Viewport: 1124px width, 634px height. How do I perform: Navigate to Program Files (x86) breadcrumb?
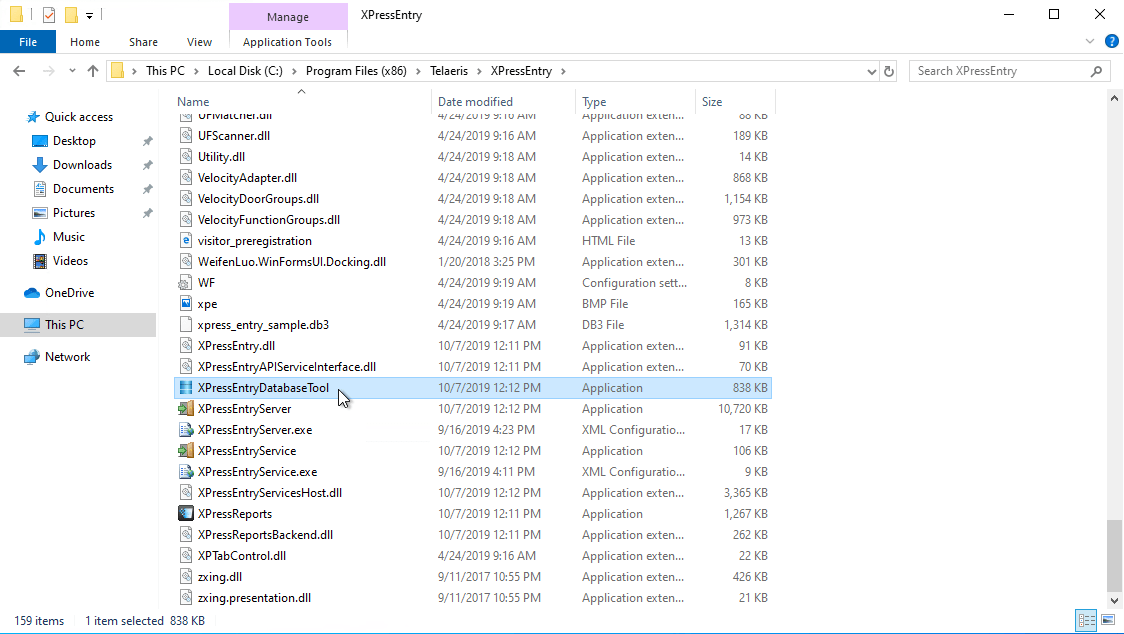(356, 71)
